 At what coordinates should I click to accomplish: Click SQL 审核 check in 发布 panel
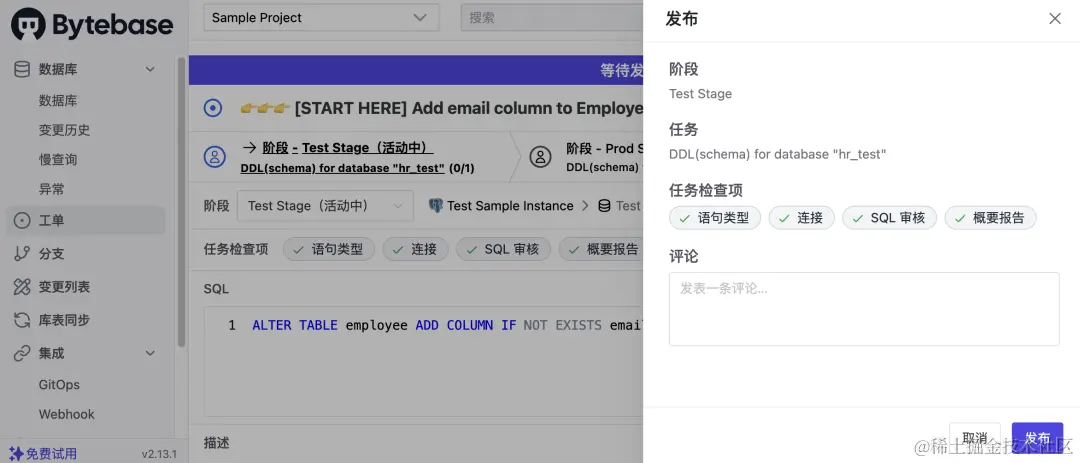(x=889, y=218)
